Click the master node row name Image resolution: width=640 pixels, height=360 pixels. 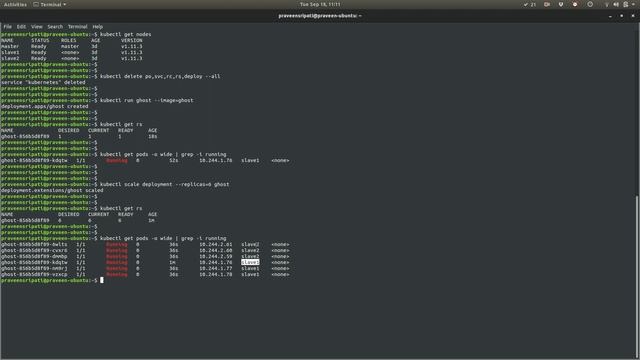10,47
